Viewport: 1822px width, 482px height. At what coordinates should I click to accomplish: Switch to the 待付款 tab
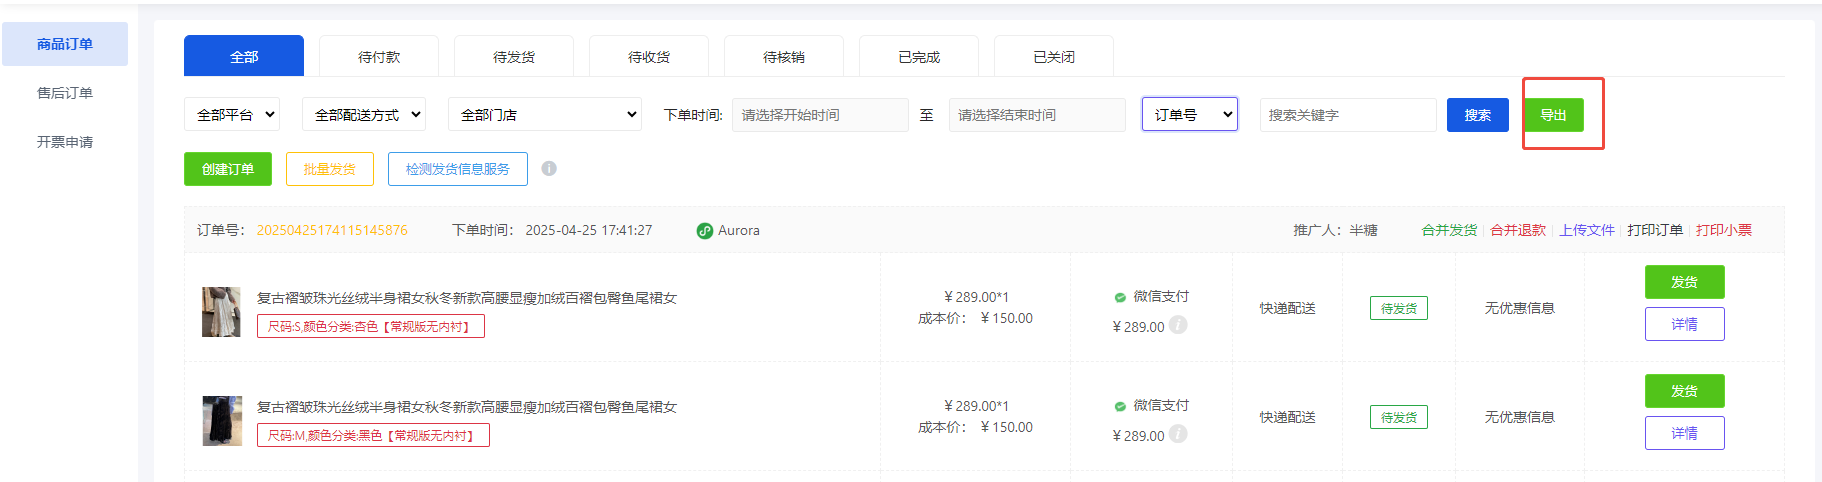(x=379, y=57)
